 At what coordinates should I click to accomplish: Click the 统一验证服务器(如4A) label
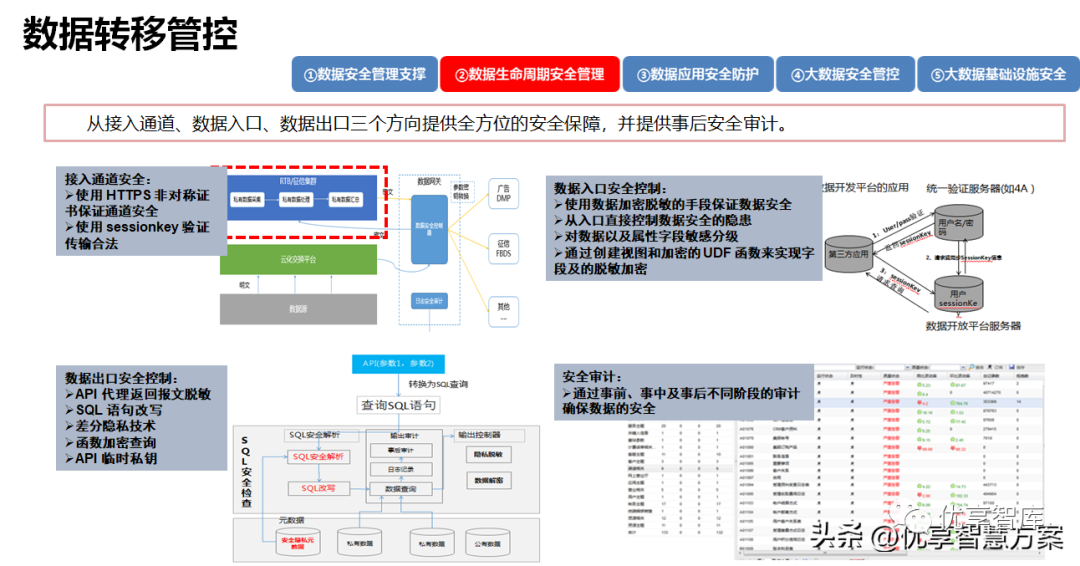[x=980, y=188]
